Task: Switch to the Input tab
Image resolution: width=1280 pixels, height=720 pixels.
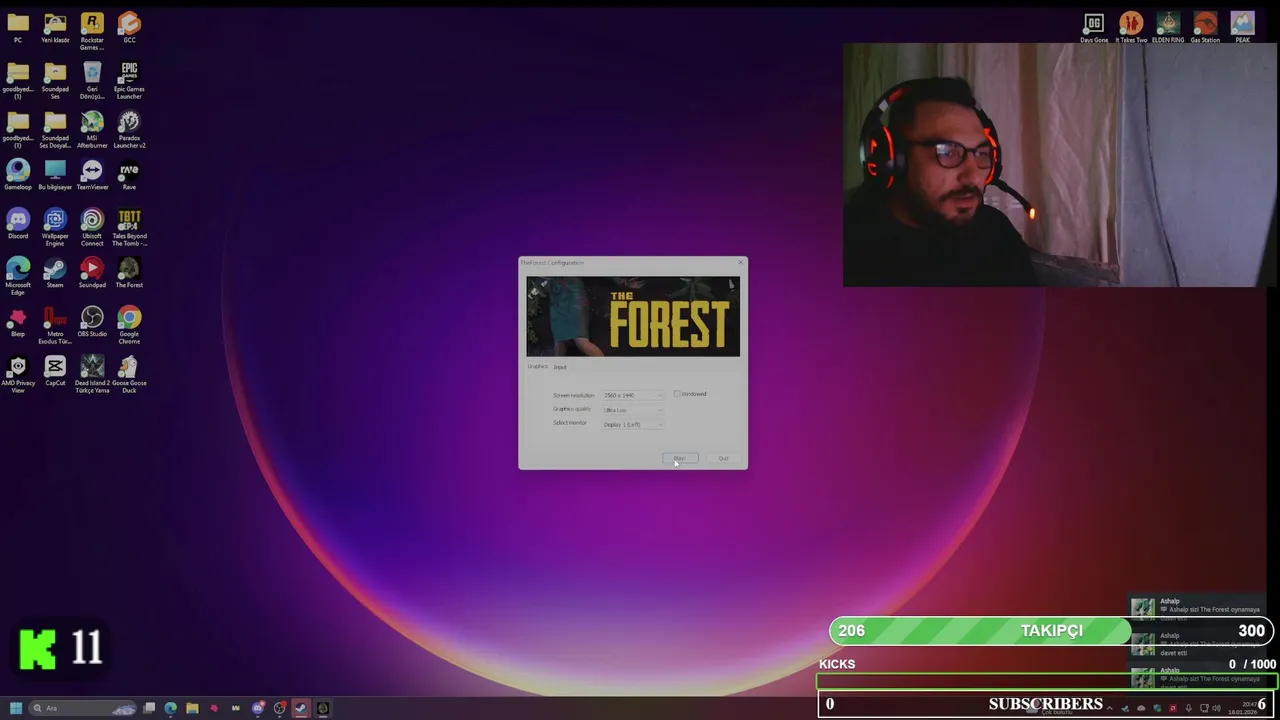Action: point(560,367)
